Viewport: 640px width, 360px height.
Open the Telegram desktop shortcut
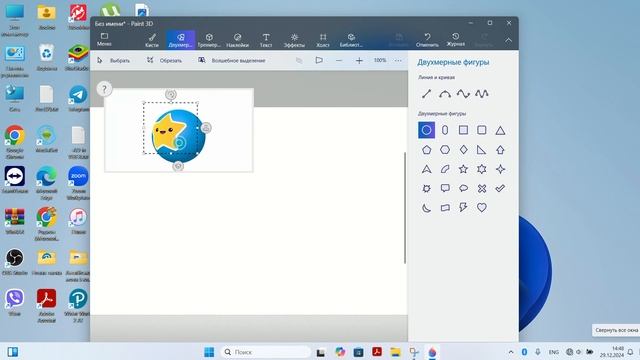[78, 98]
